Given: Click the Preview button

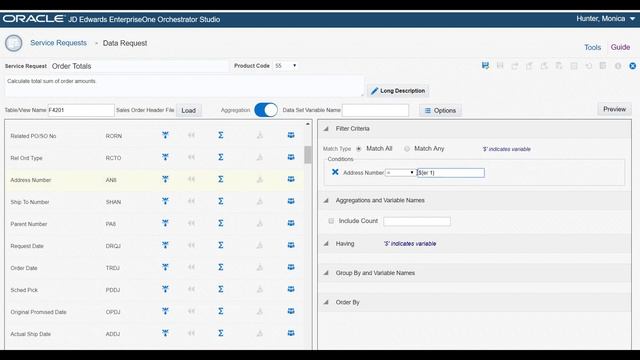Looking at the screenshot, I should click(614, 109).
